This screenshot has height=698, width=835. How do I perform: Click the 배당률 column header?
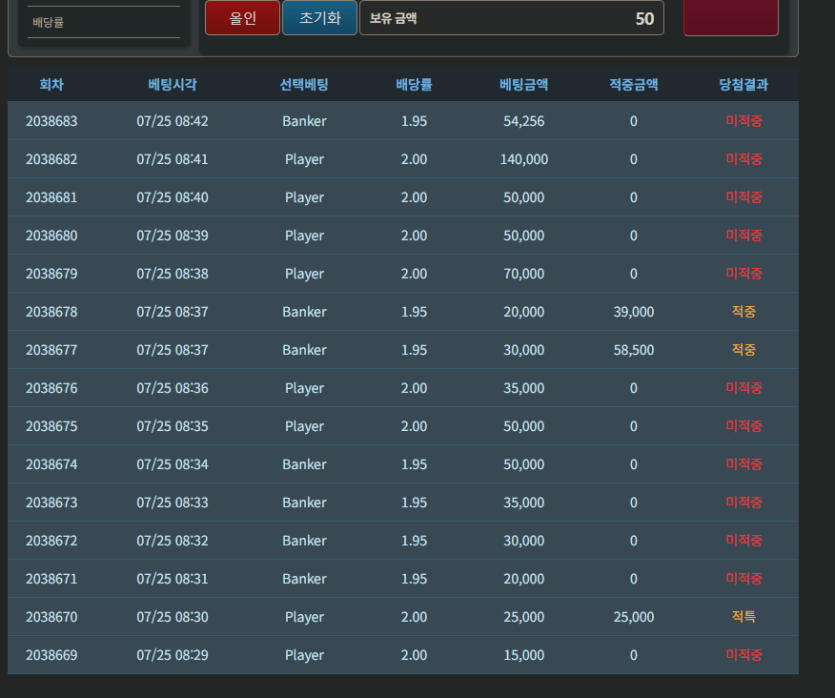[x=414, y=84]
